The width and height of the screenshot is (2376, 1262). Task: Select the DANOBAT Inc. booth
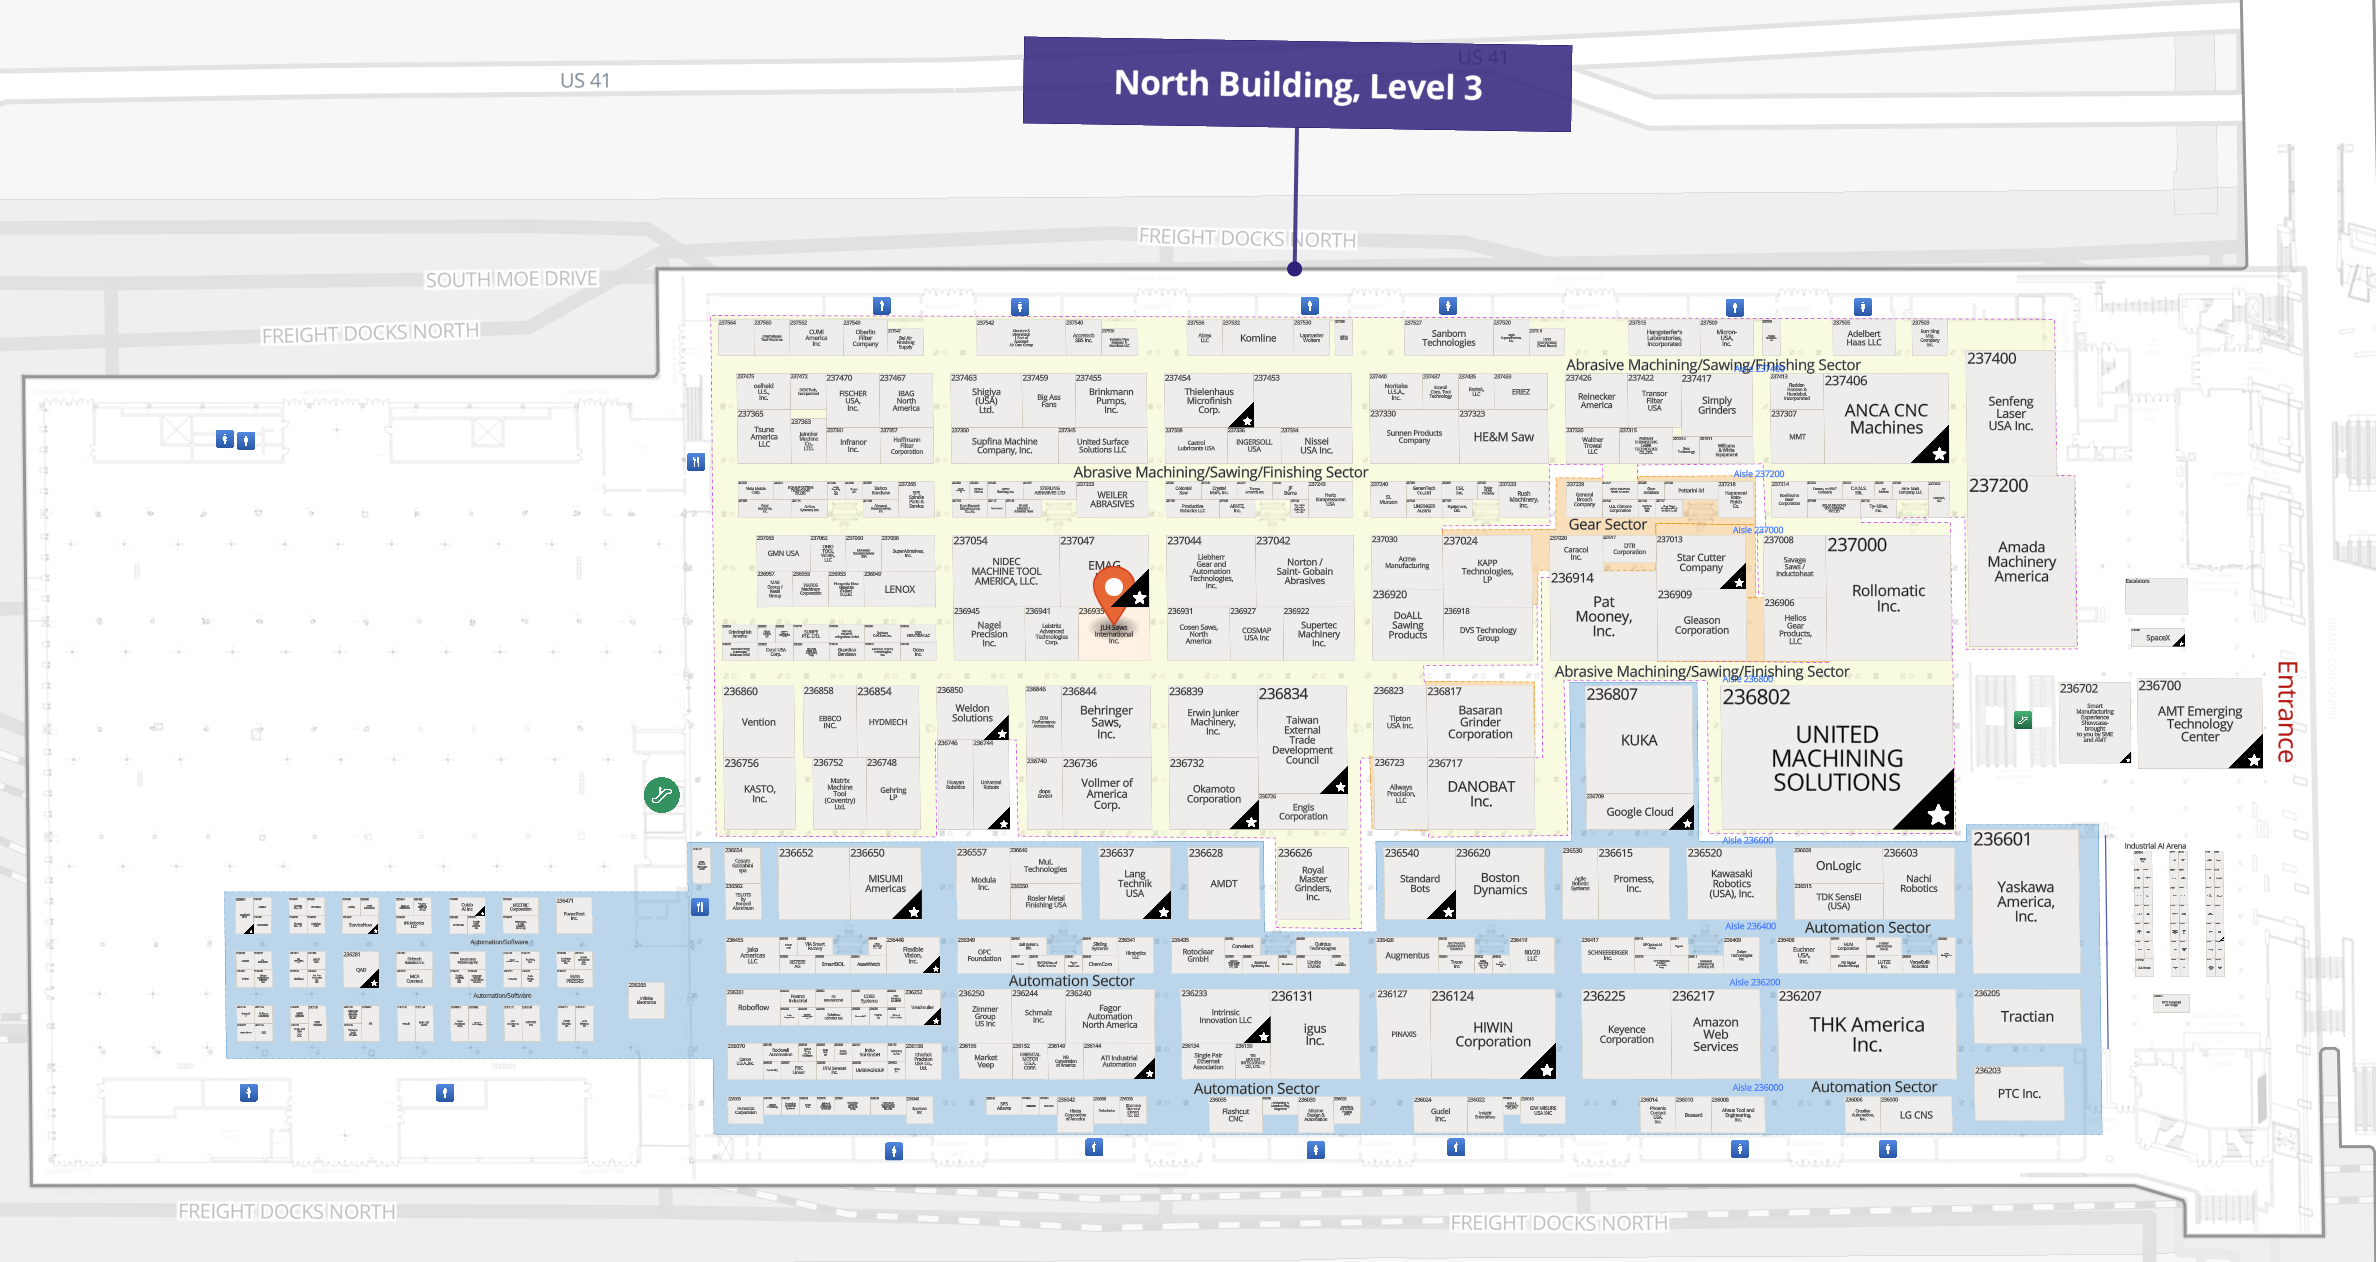1480,794
